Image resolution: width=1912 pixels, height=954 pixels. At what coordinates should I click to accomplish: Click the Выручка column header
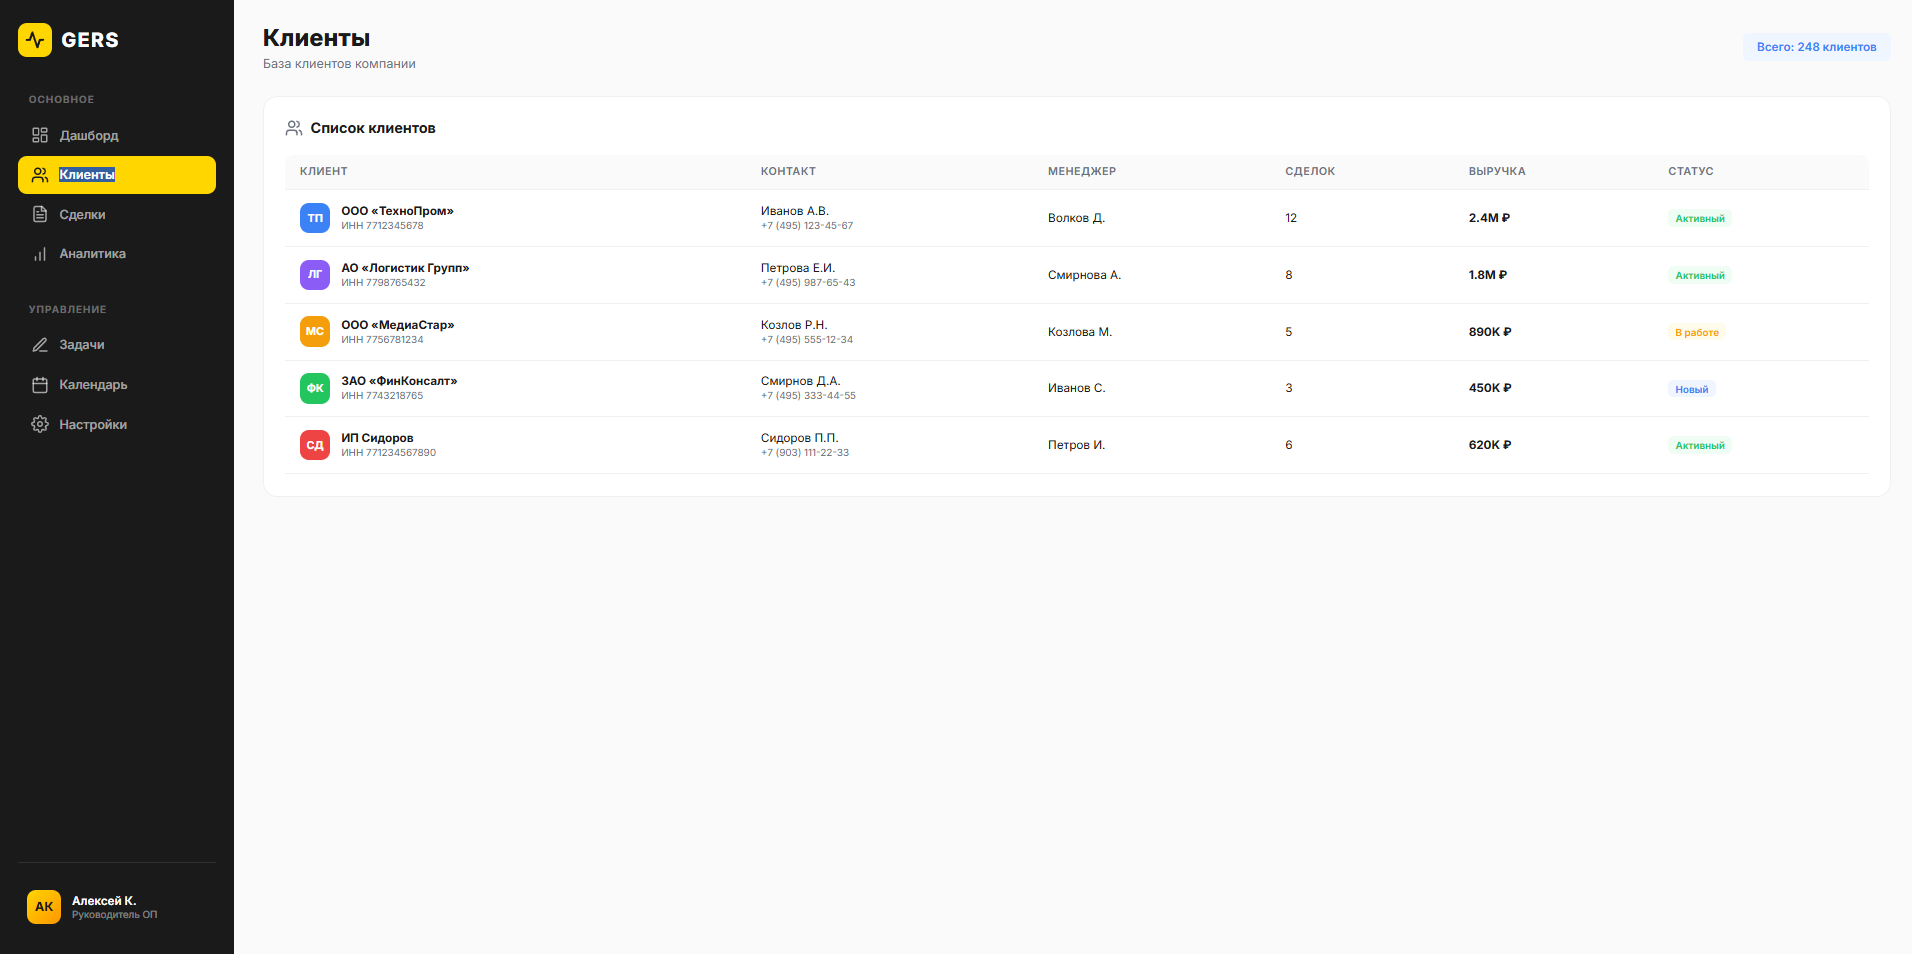point(1496,172)
